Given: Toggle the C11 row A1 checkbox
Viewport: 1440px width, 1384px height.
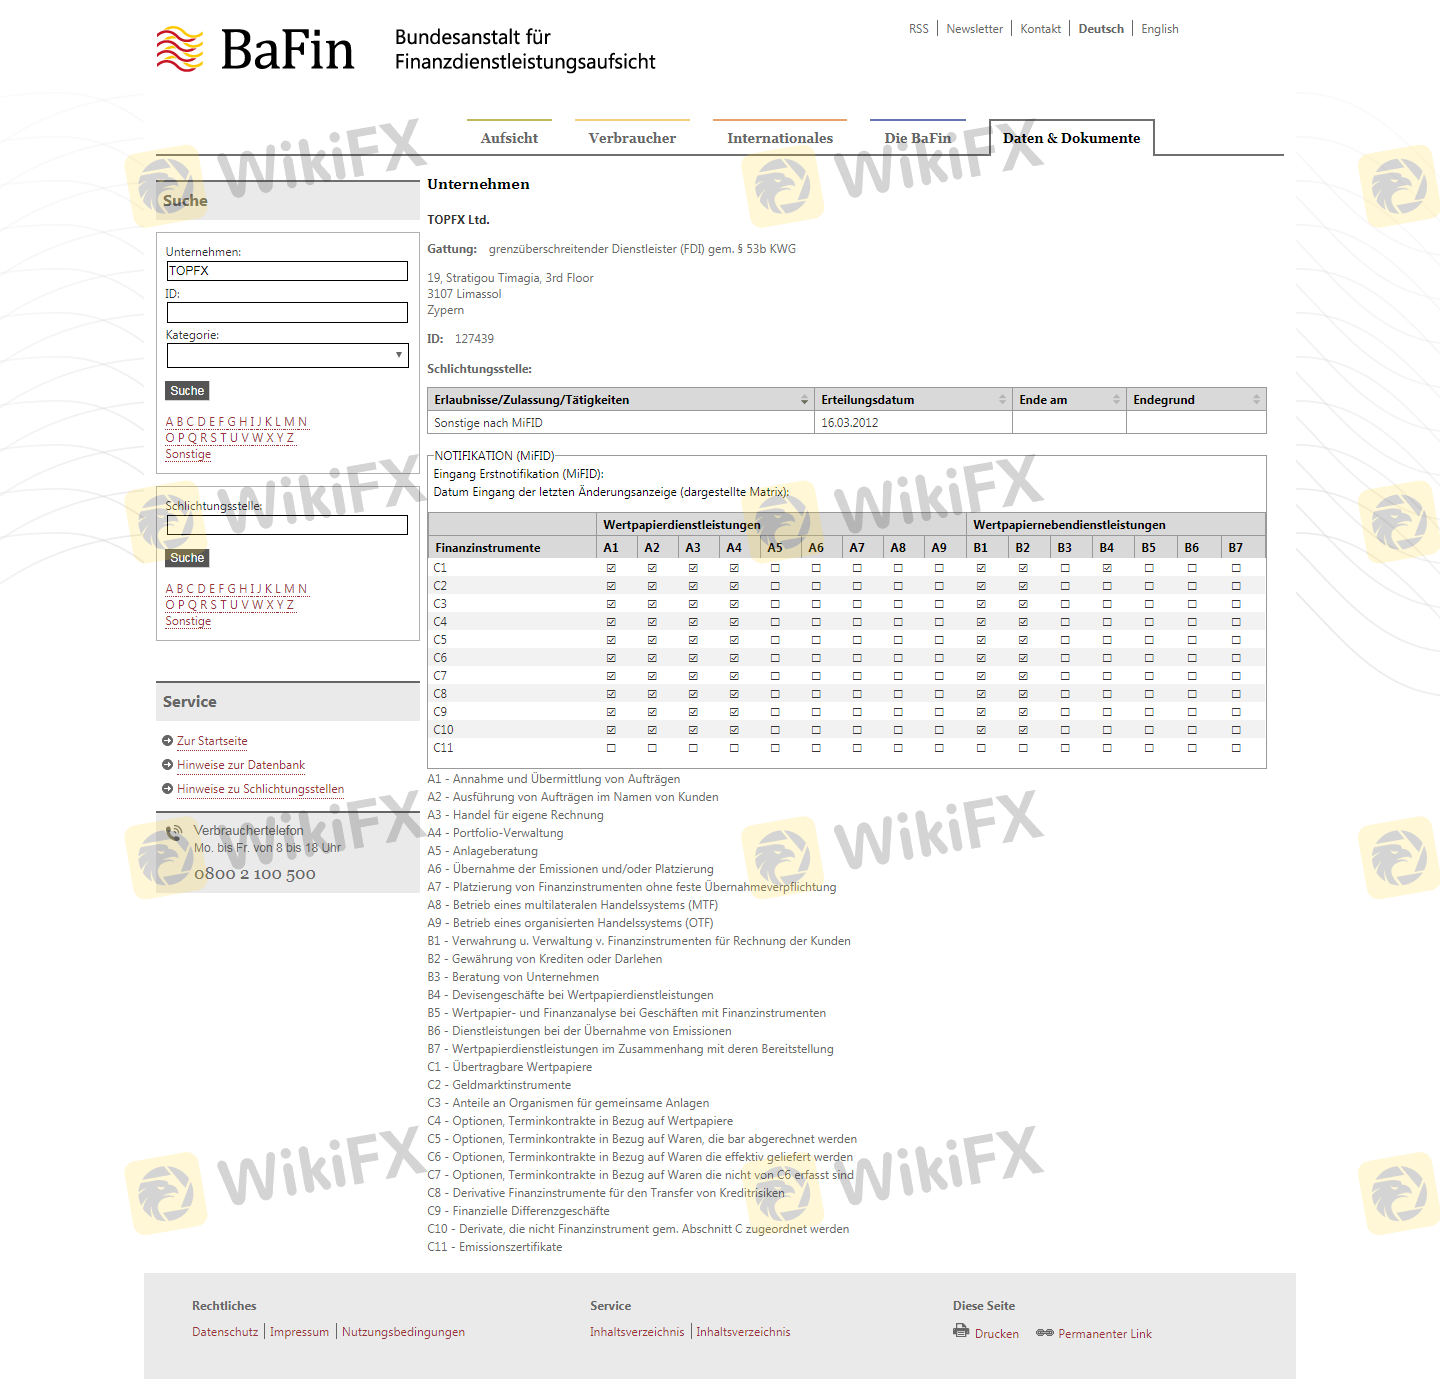Looking at the screenshot, I should [x=611, y=748].
